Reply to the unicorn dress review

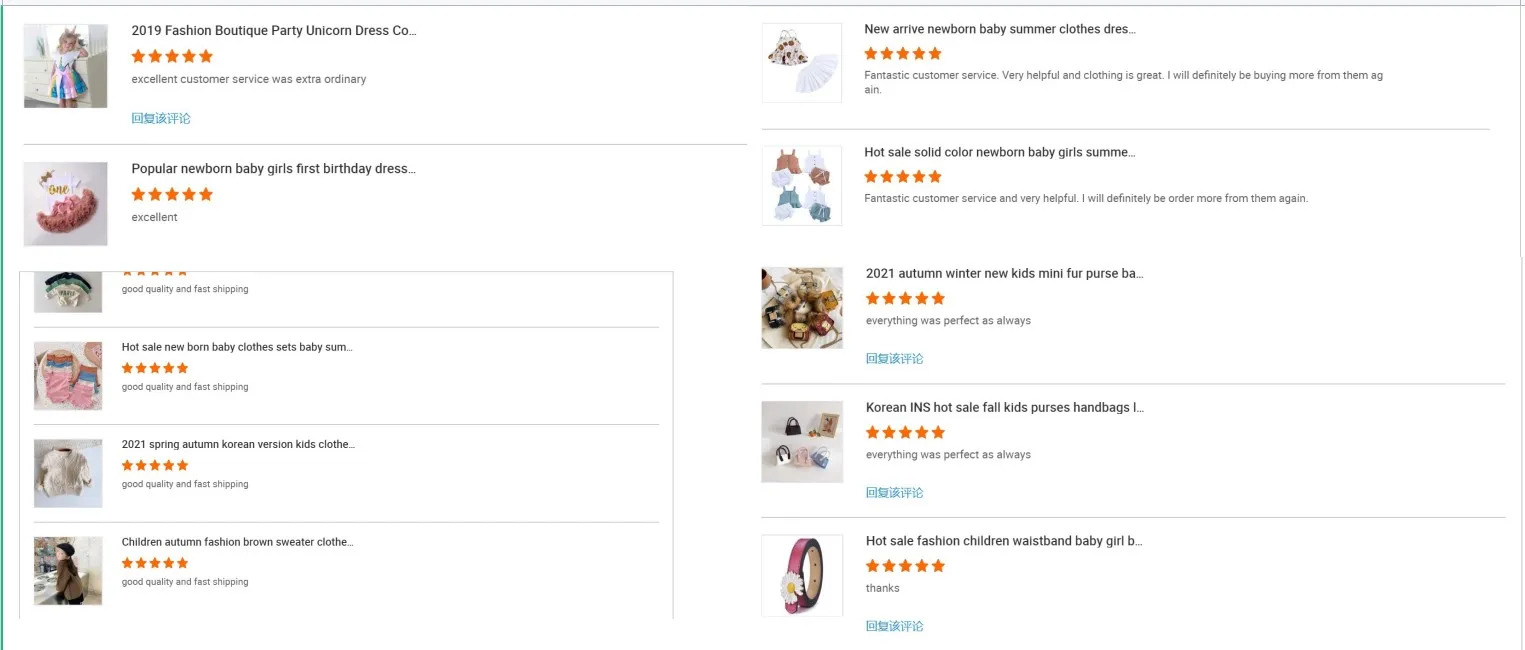point(161,118)
